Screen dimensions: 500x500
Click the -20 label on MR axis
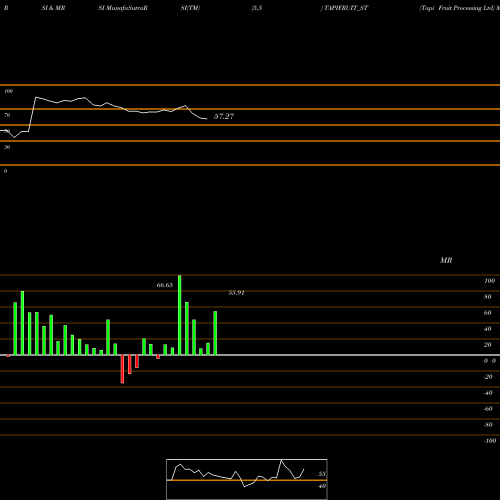(x=488, y=377)
